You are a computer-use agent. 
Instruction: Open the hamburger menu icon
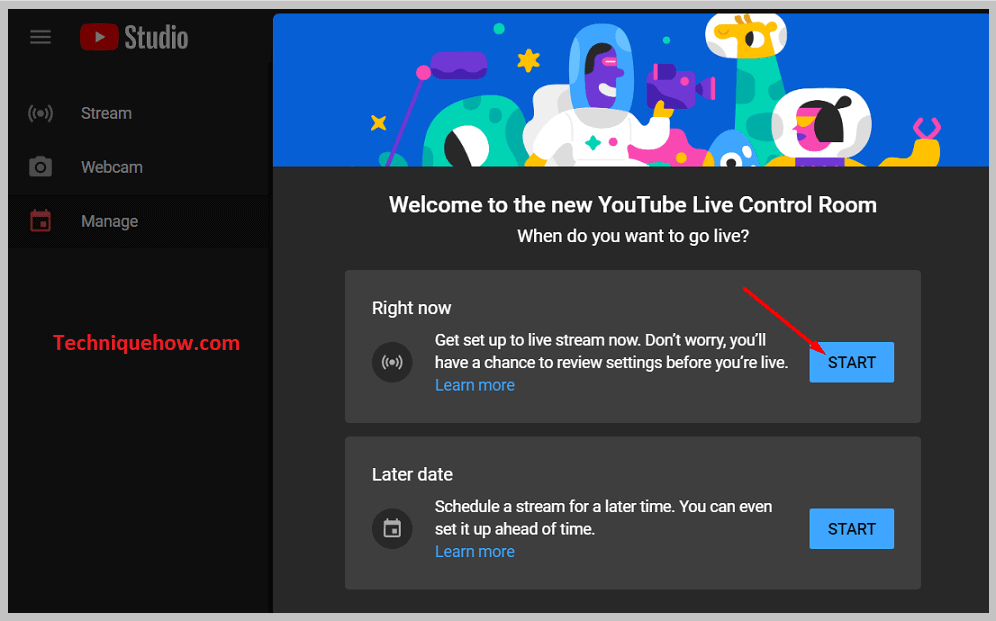click(40, 37)
